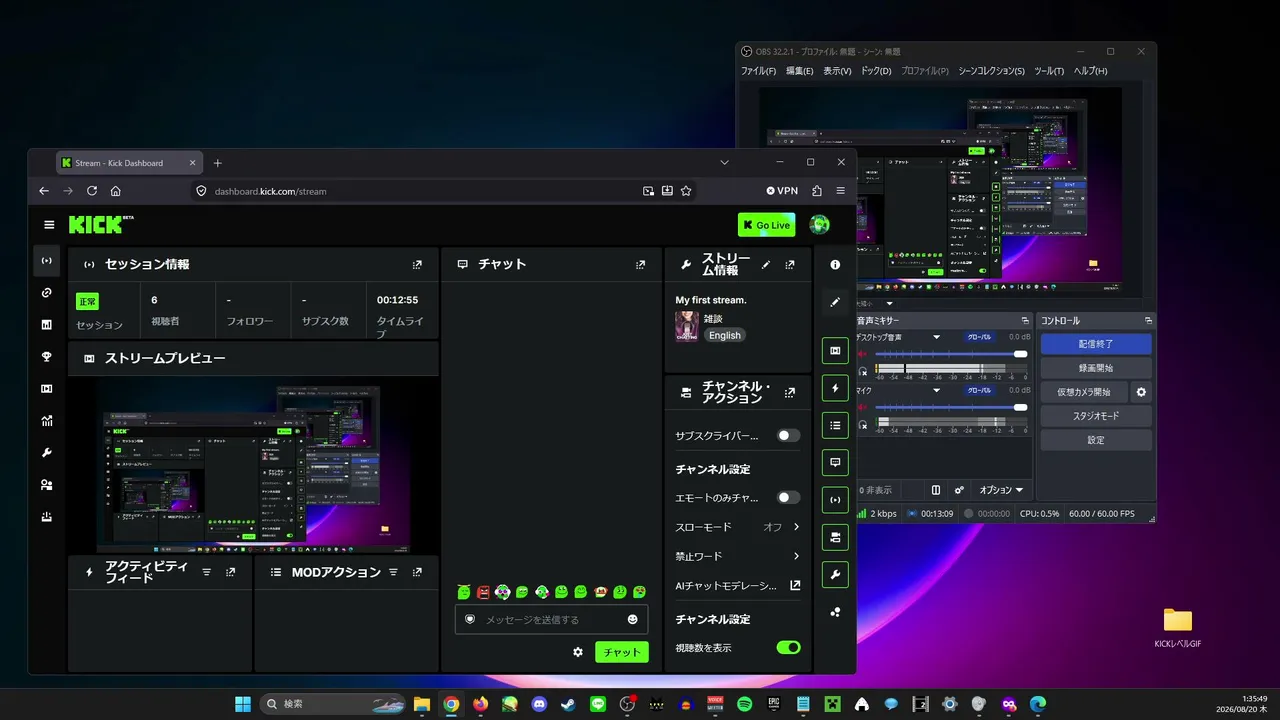Click the chat bubble icon in right rail
Viewport: 1280px width, 720px height.
(x=835, y=462)
